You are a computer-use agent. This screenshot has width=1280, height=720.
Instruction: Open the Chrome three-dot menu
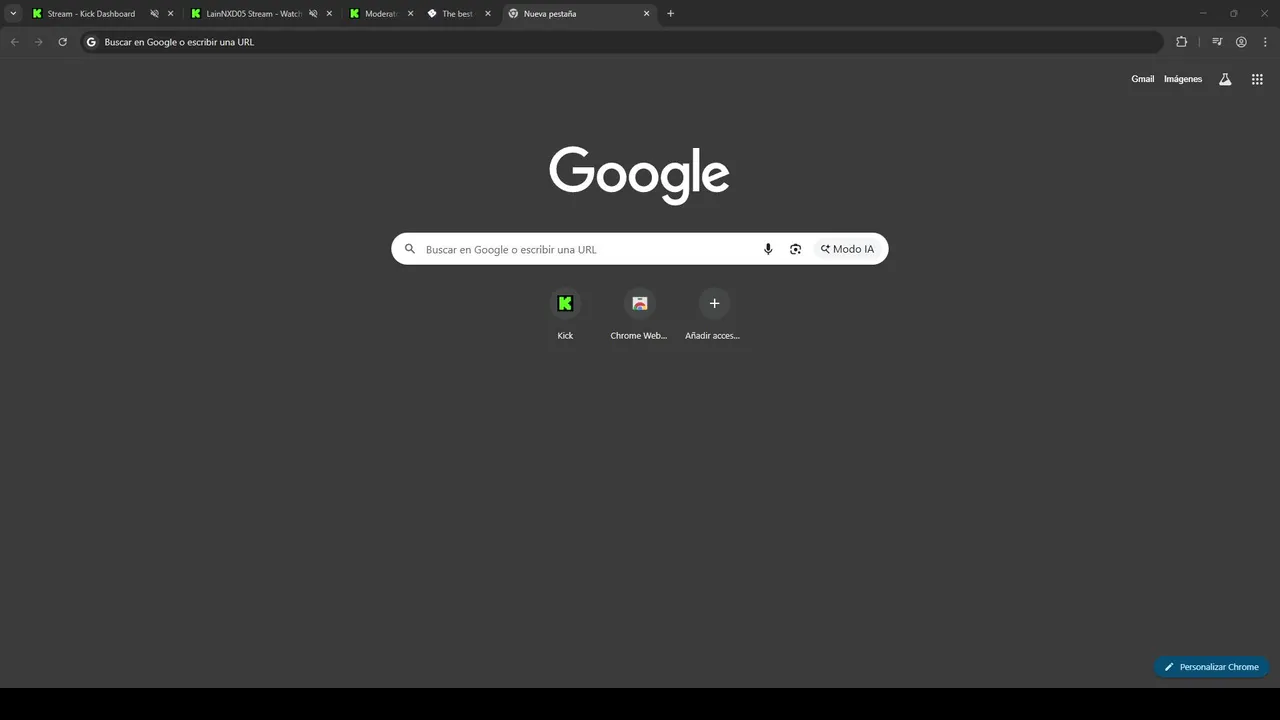click(x=1265, y=42)
